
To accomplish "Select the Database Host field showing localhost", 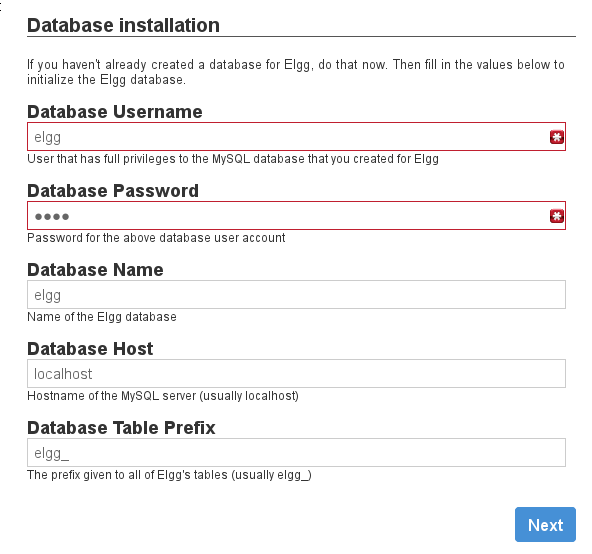I will (x=296, y=373).
